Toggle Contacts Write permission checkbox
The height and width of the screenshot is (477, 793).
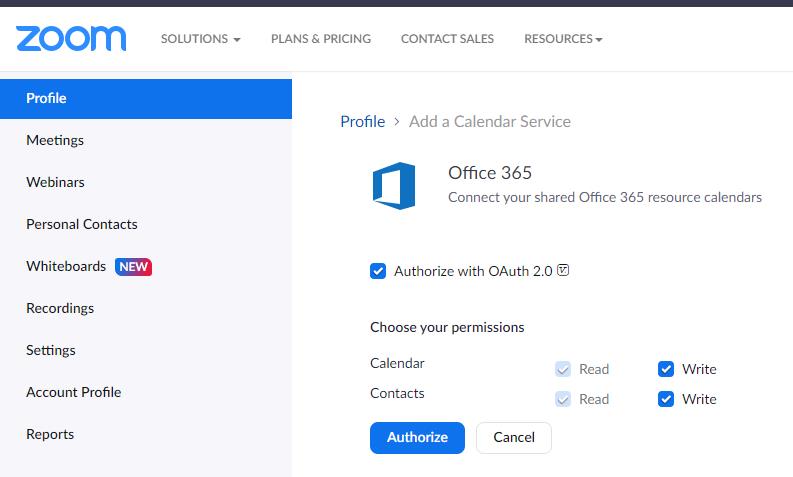[x=666, y=399]
